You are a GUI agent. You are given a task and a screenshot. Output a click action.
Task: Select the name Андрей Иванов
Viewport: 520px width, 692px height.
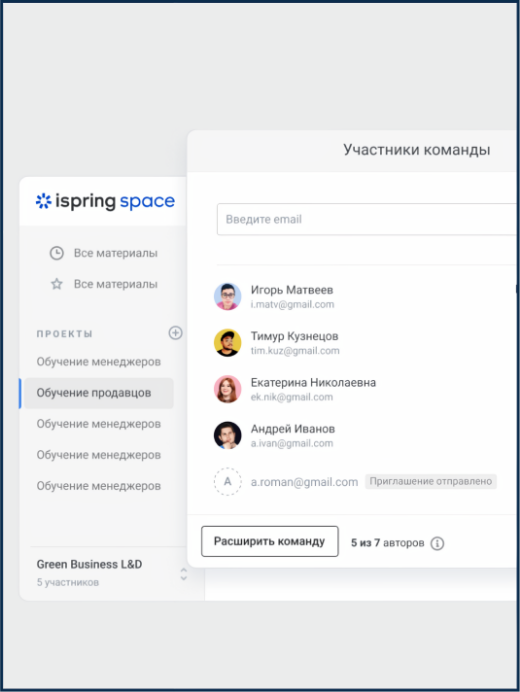click(x=293, y=429)
